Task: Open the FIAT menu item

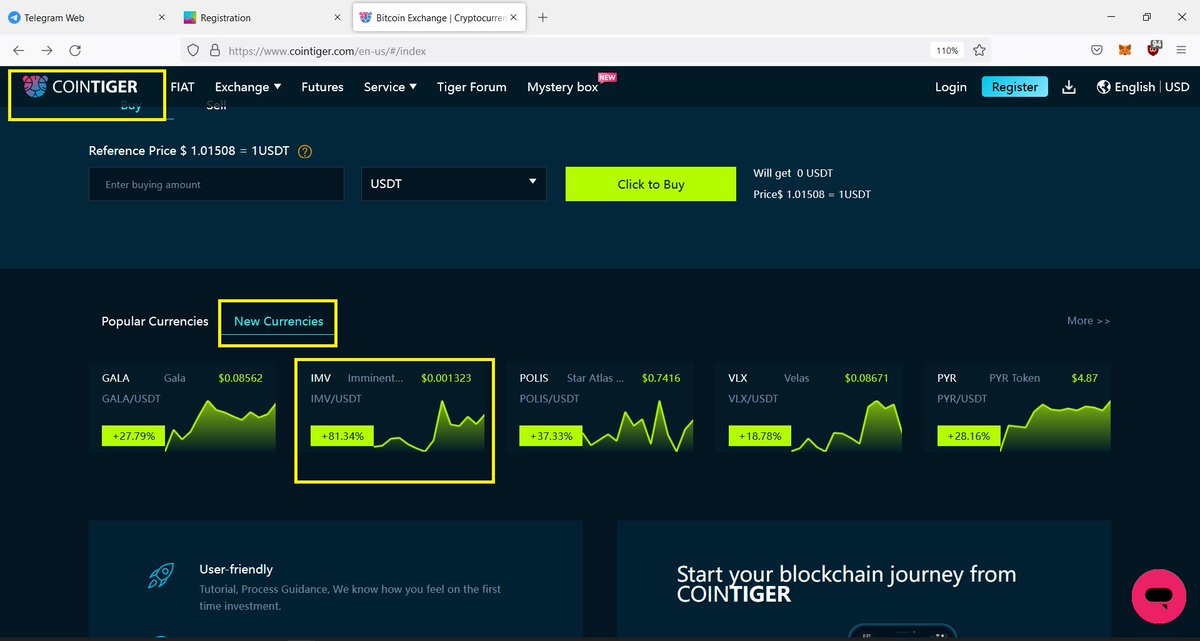Action: tap(183, 87)
